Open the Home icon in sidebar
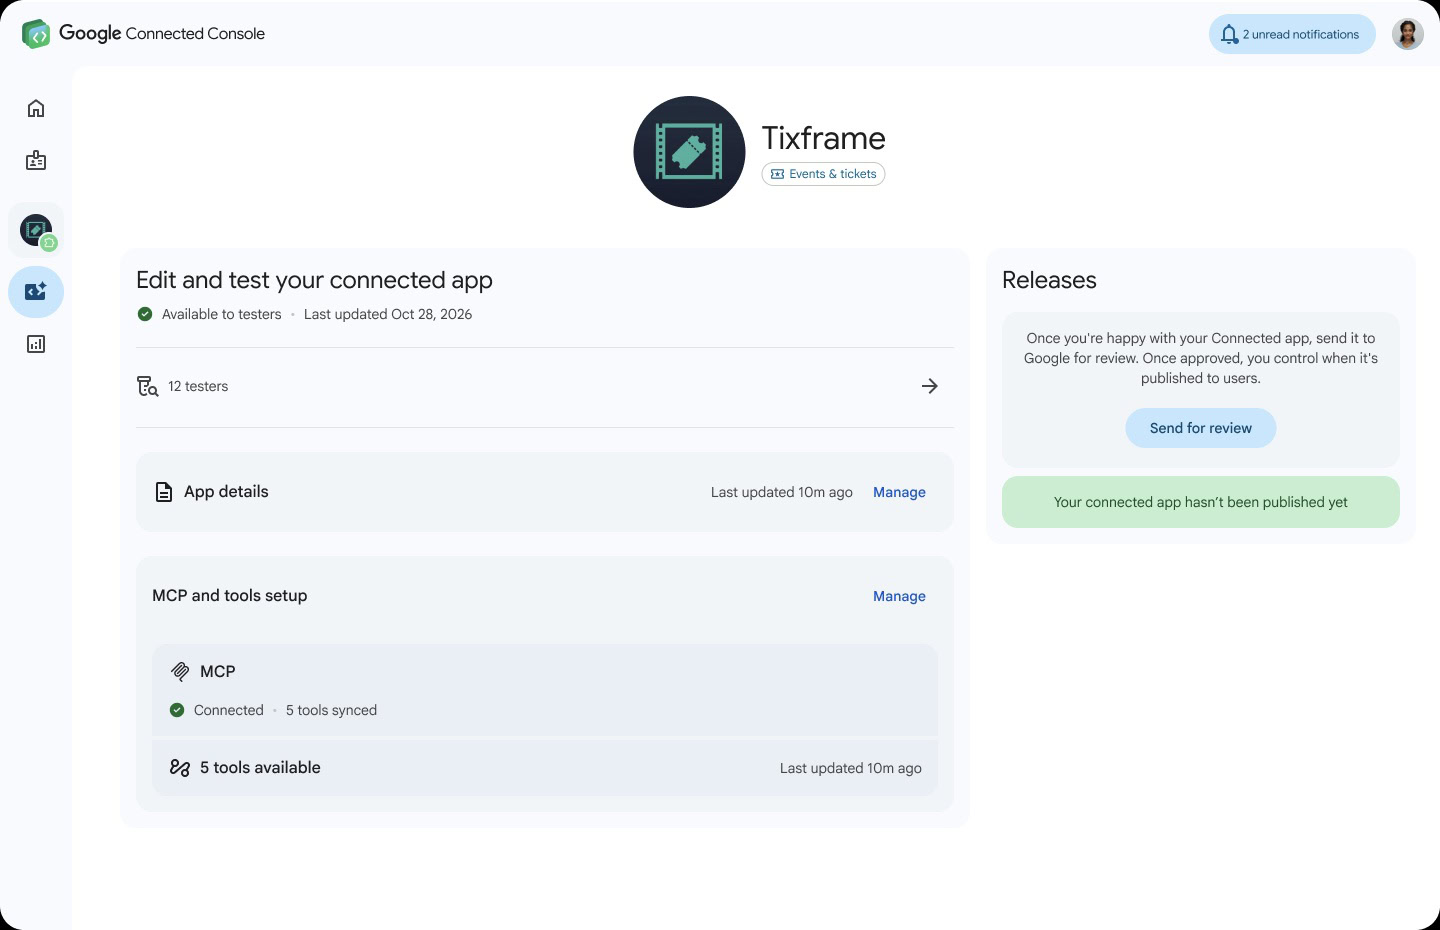This screenshot has width=1440, height=930. pos(36,108)
